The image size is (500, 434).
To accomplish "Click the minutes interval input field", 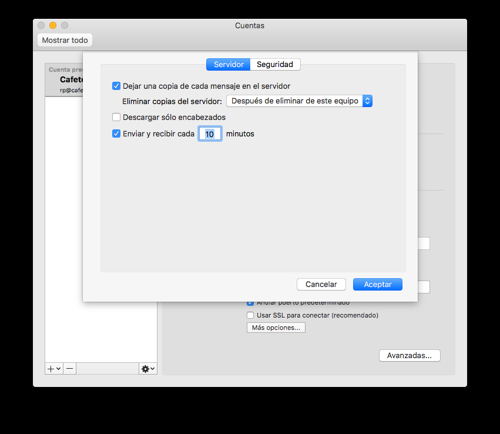I will click(x=210, y=134).
